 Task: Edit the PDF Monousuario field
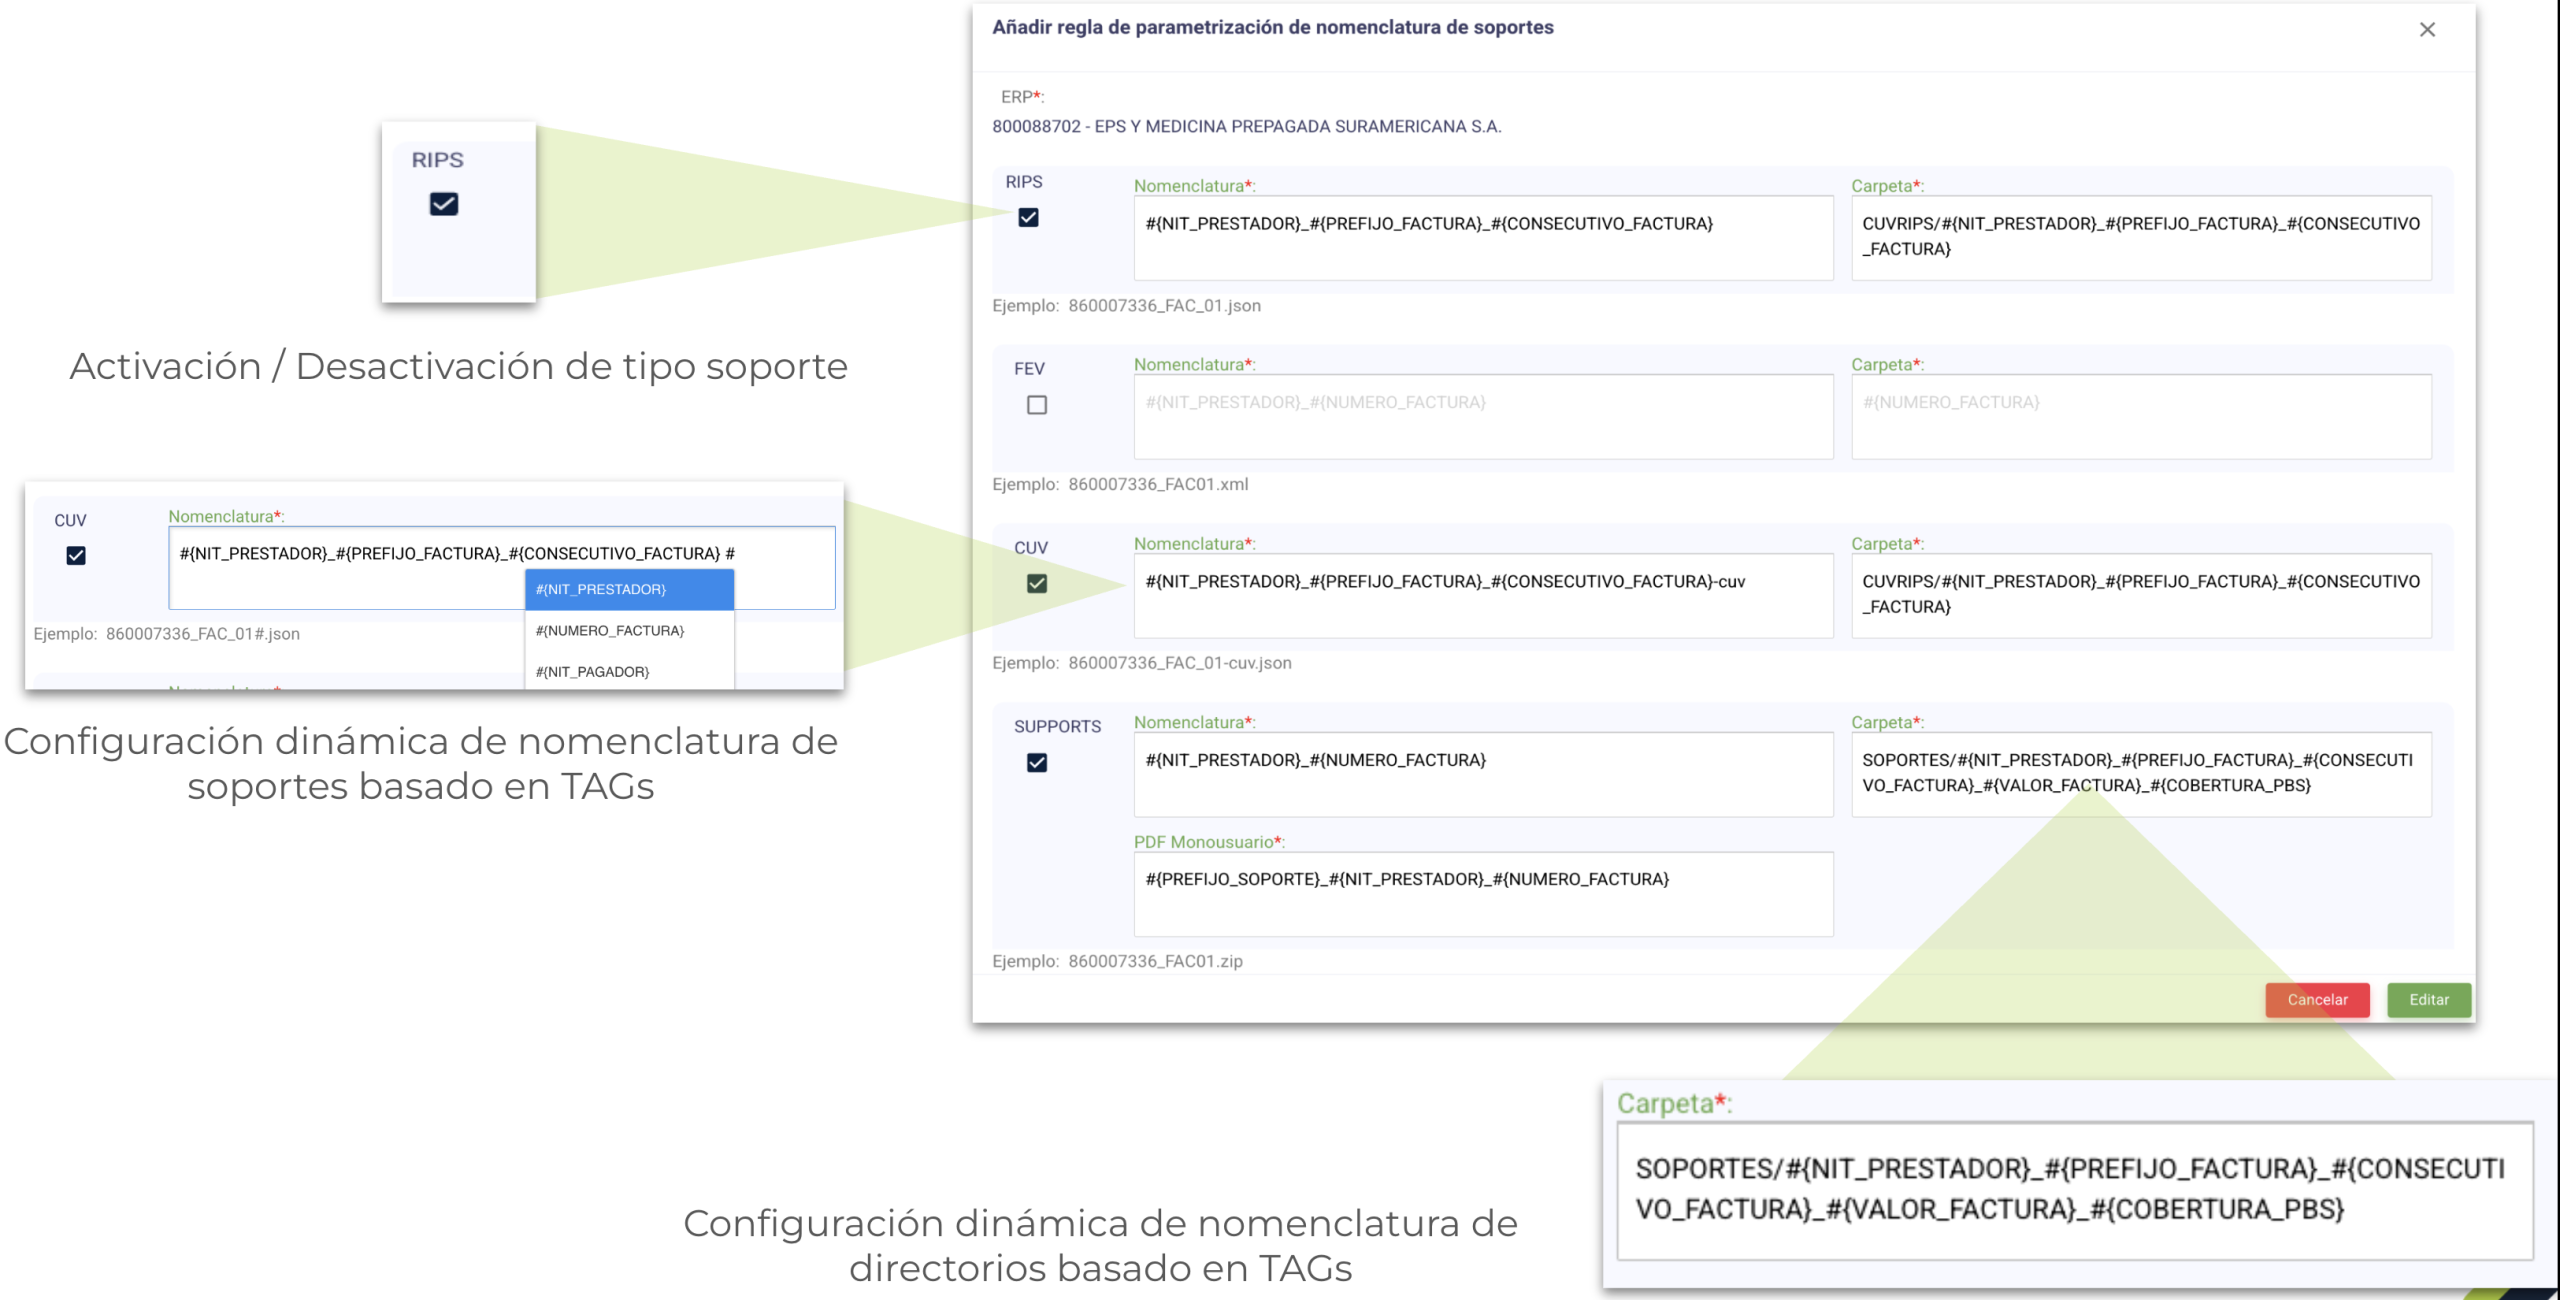[x=1483, y=894]
